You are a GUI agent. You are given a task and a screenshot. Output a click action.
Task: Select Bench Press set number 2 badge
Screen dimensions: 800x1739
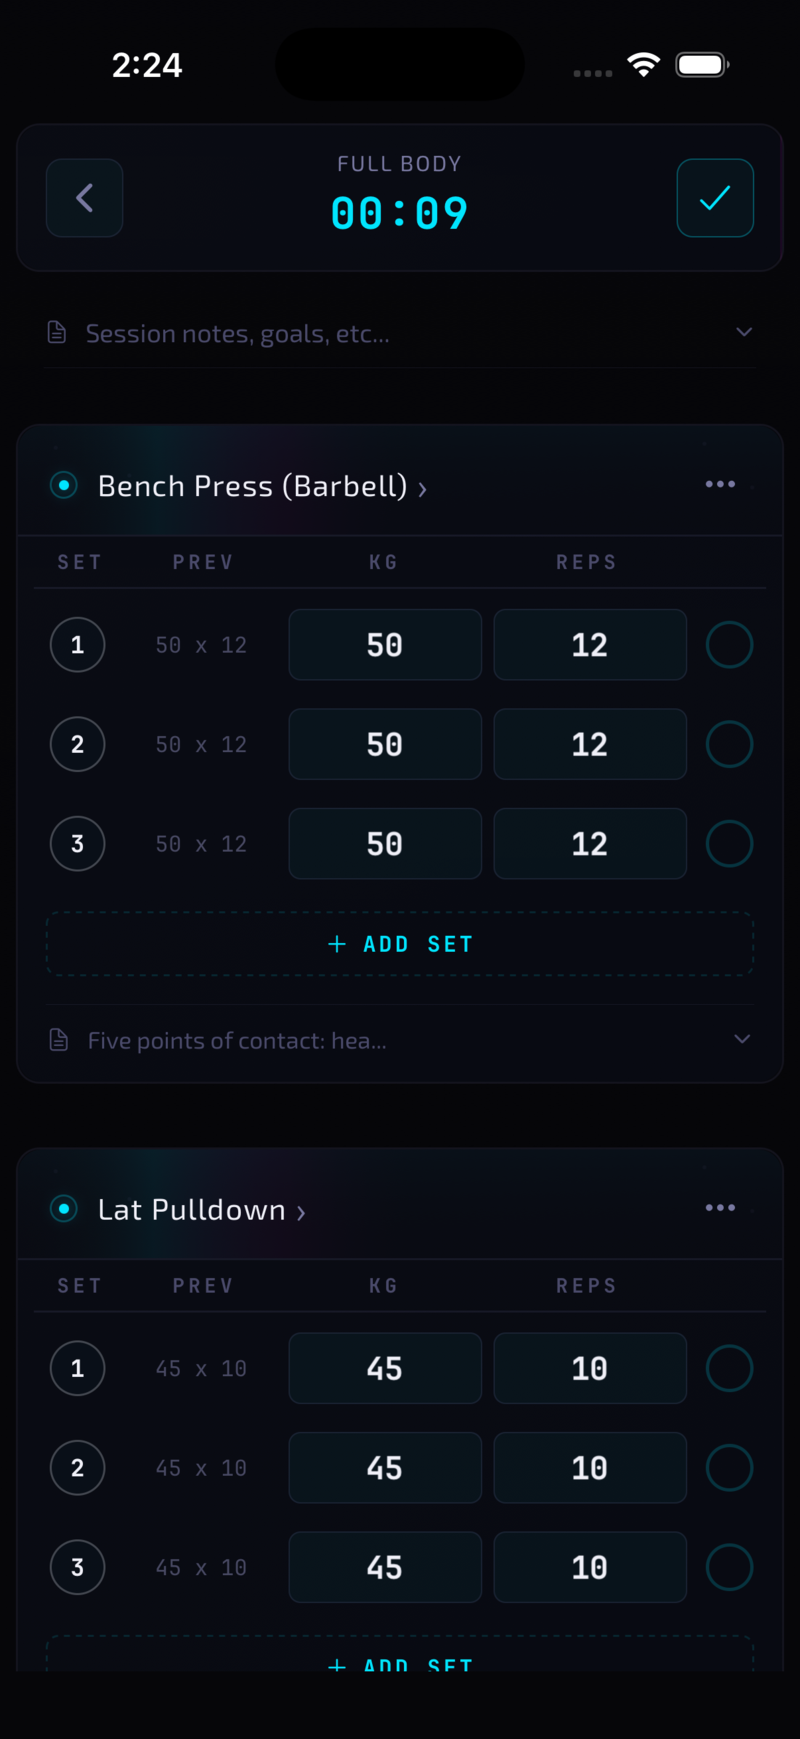(x=77, y=745)
